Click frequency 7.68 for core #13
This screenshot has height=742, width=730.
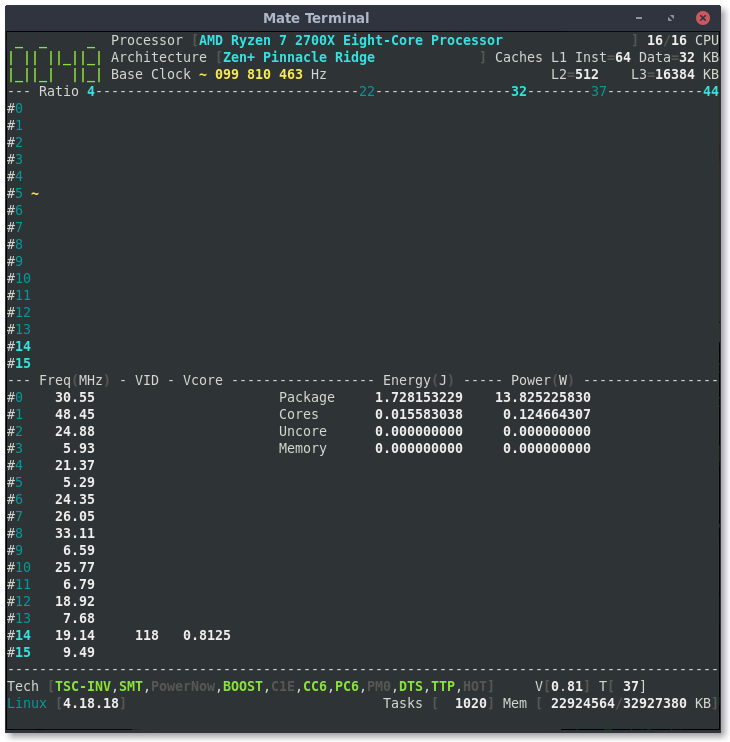pyautogui.click(x=79, y=619)
